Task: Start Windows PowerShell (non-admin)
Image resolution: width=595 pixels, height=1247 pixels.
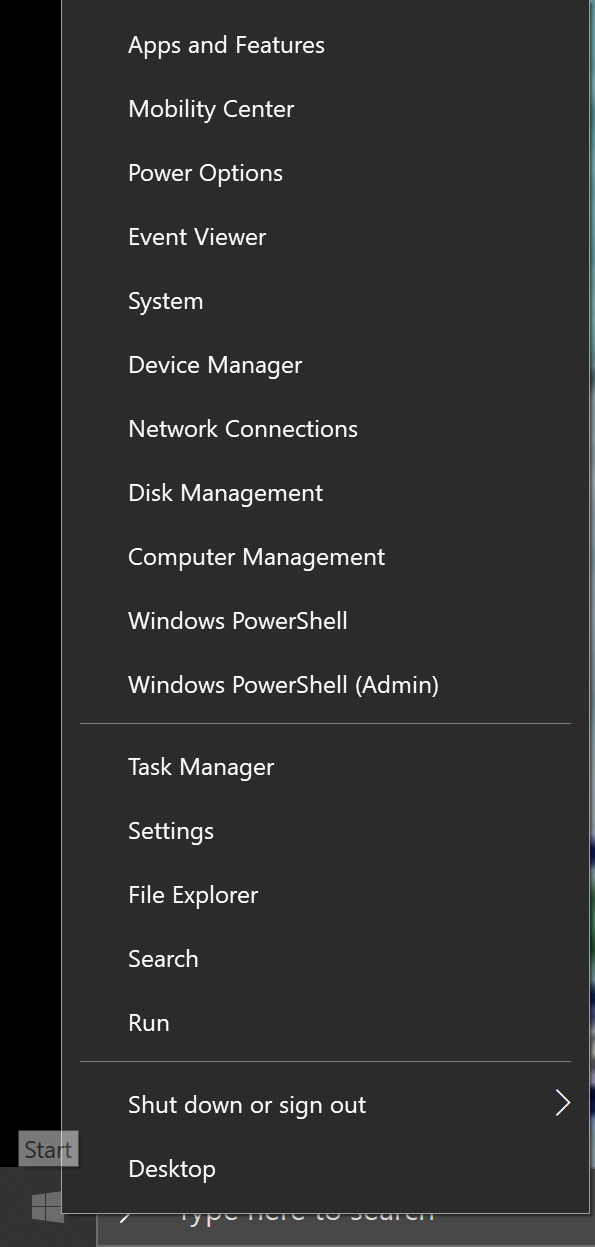Action: pos(326,621)
